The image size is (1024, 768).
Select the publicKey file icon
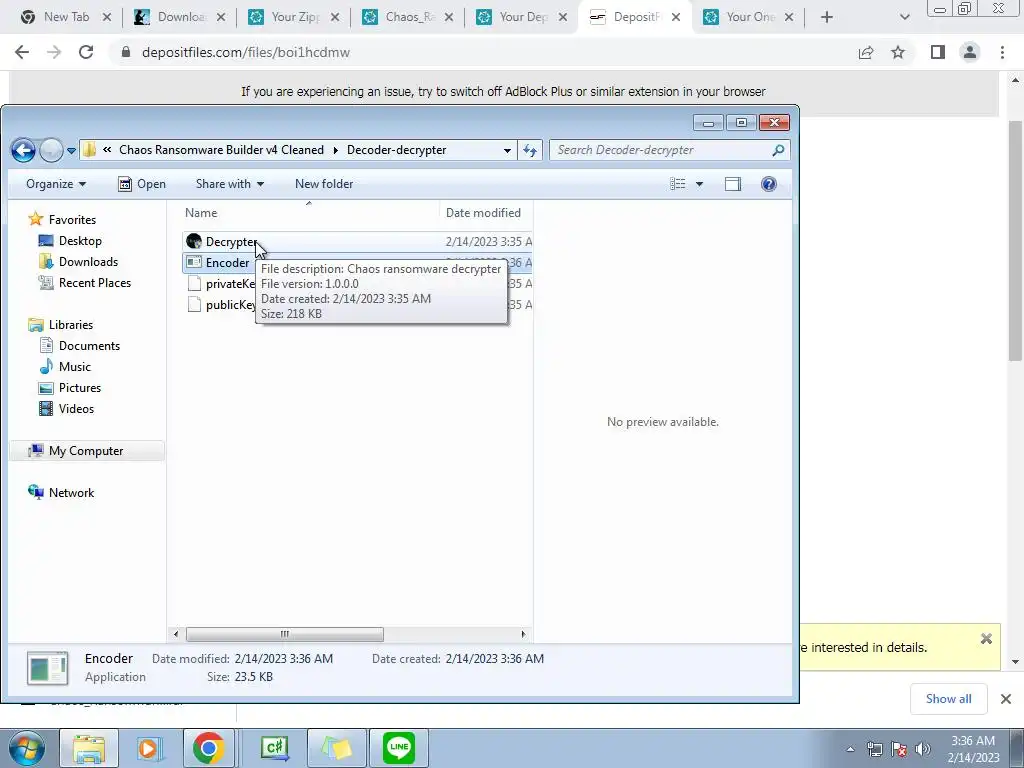(x=194, y=304)
